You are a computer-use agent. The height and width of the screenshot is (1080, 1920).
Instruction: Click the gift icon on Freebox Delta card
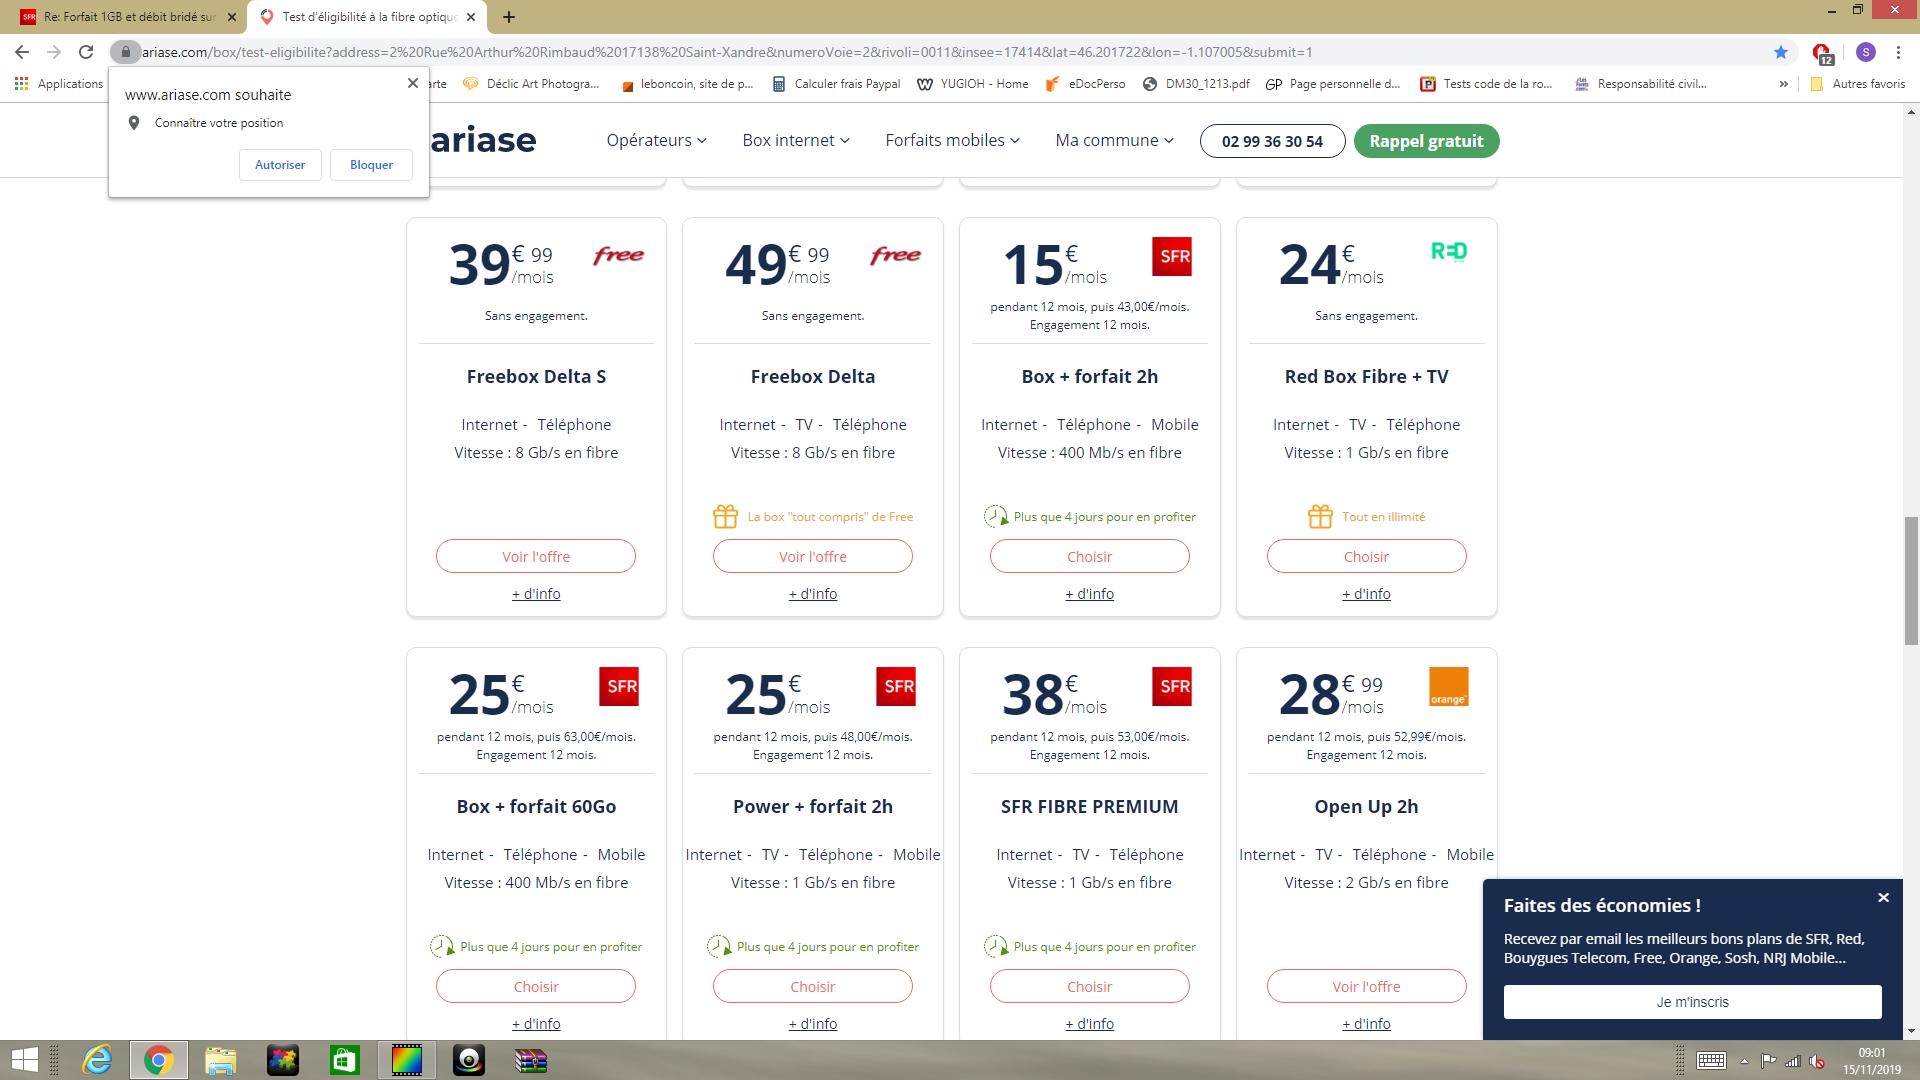[725, 516]
